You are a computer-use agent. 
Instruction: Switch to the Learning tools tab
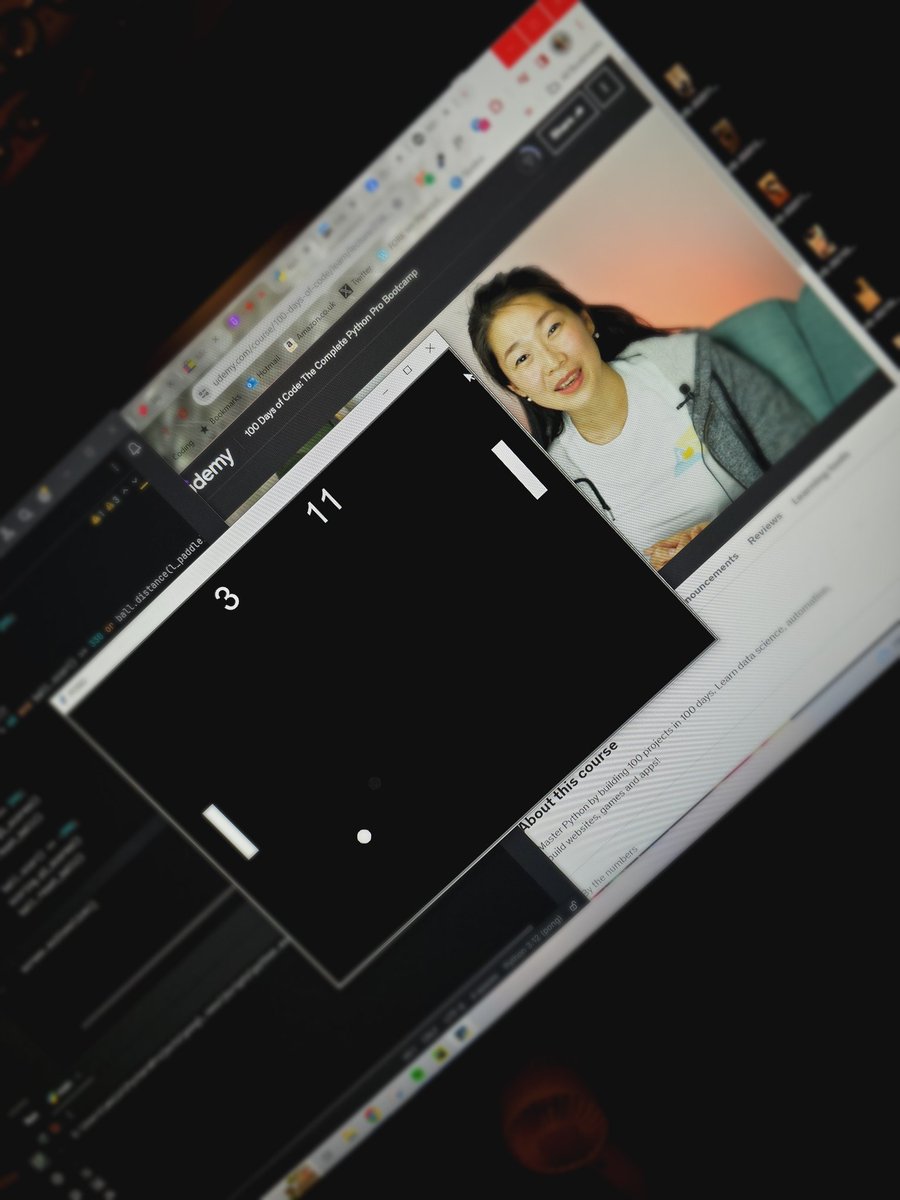pyautogui.click(x=821, y=478)
